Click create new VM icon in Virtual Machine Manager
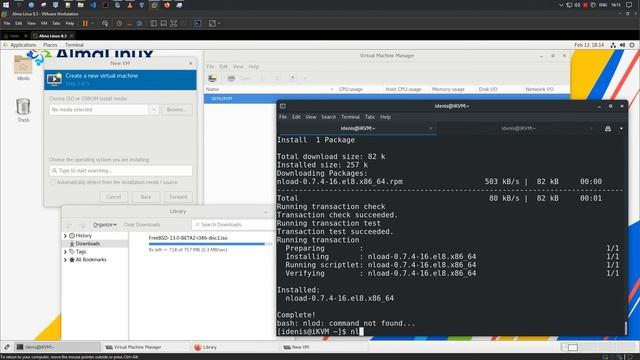Viewport: 640px width, 360px height. tap(212, 78)
